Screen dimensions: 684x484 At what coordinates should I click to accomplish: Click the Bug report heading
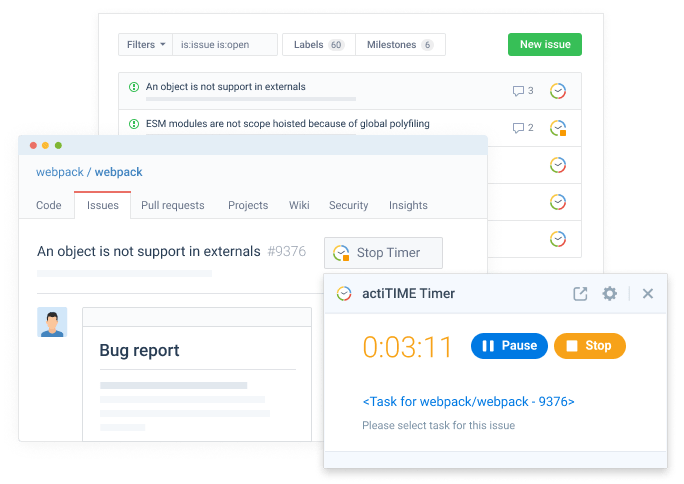coord(139,350)
